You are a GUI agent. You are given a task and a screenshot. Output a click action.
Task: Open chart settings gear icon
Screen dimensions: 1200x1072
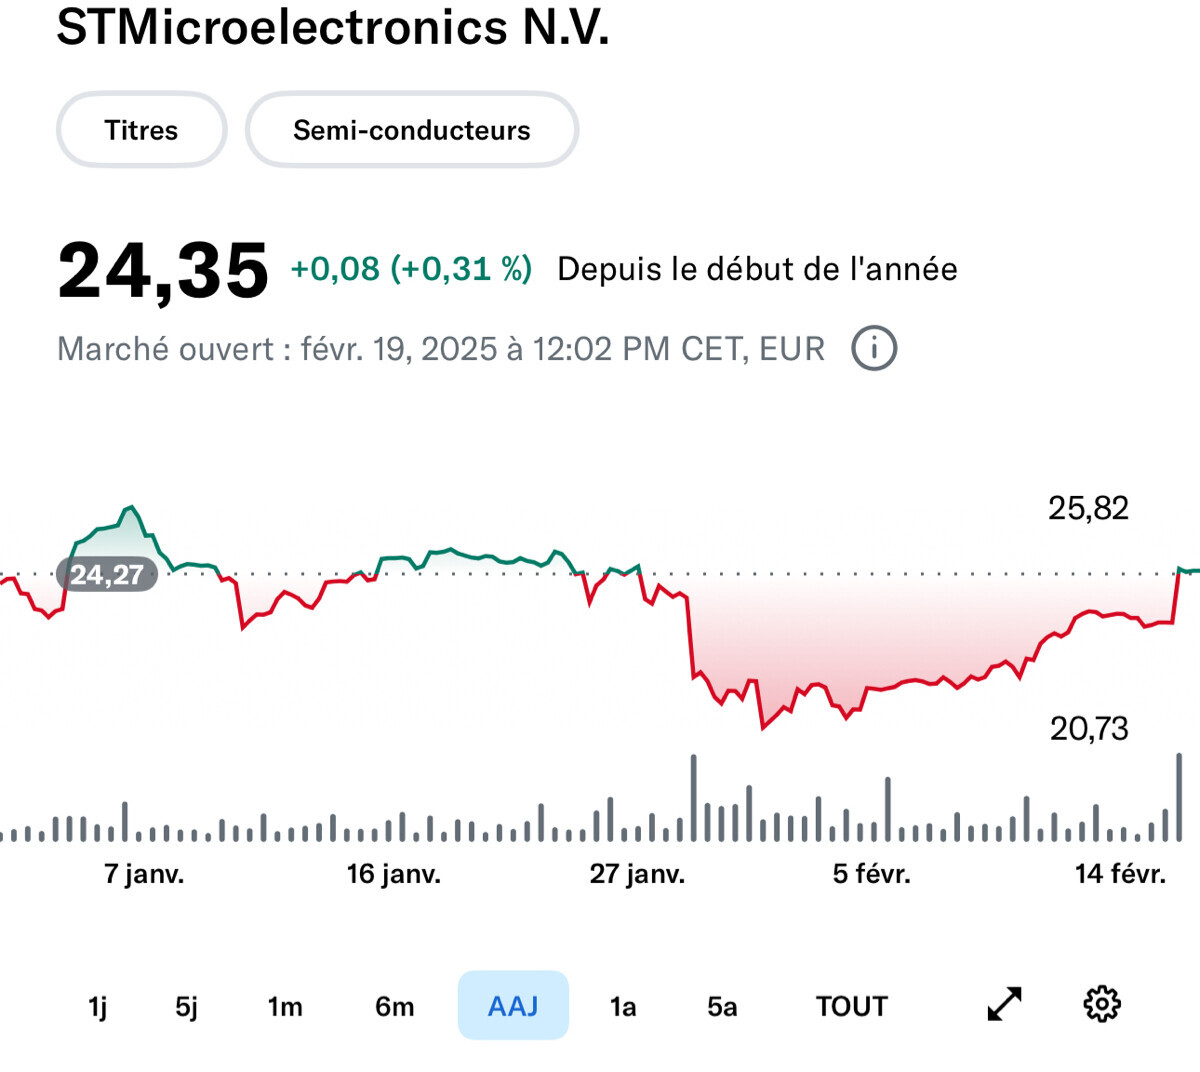[1102, 1004]
